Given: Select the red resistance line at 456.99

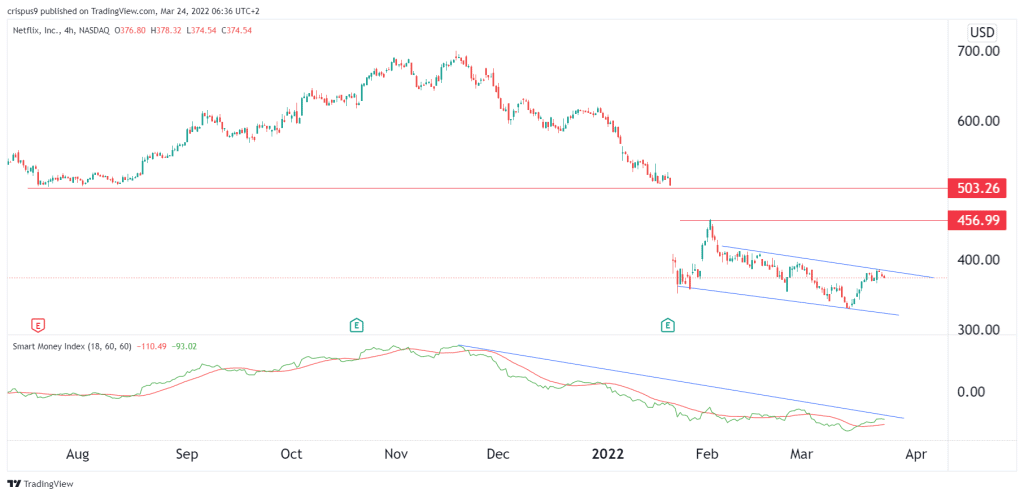Looking at the screenshot, I should (x=813, y=221).
